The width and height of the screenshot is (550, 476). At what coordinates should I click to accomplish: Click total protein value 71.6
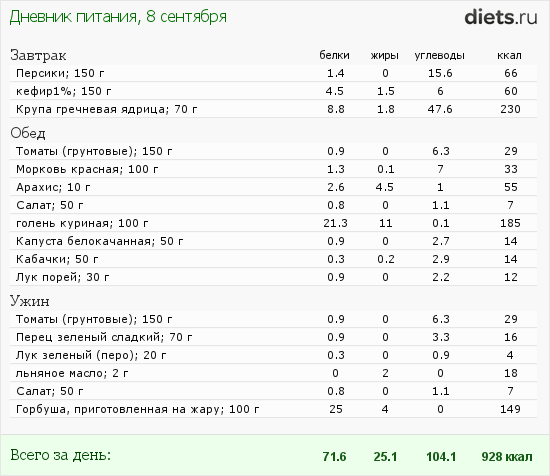(x=334, y=457)
